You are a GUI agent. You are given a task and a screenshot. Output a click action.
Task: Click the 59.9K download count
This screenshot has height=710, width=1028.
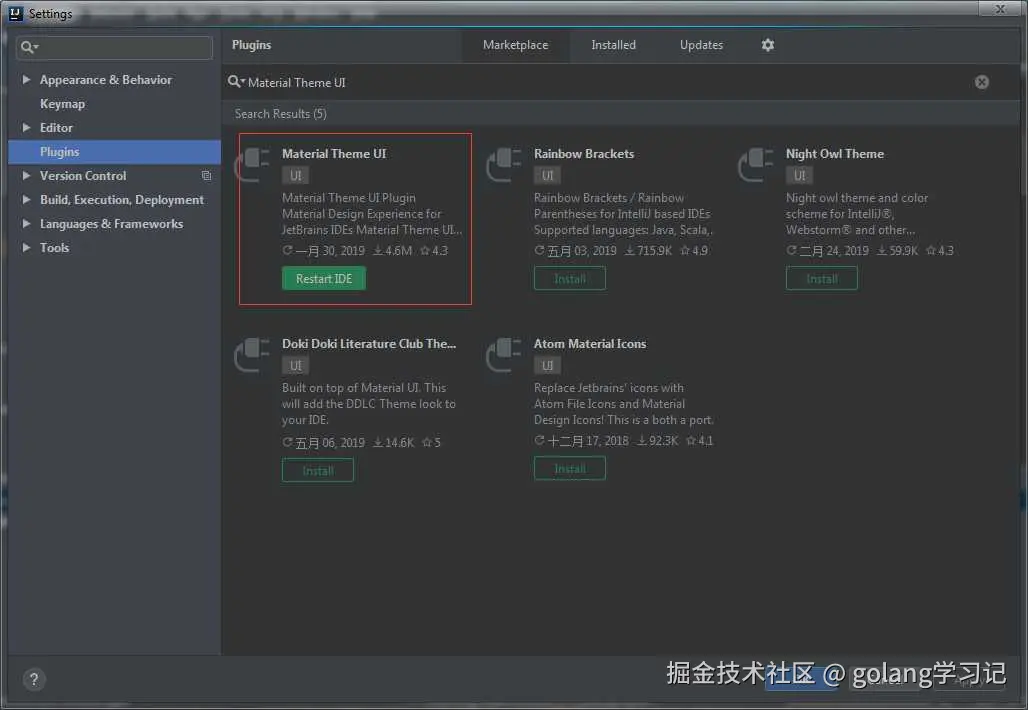pos(898,250)
